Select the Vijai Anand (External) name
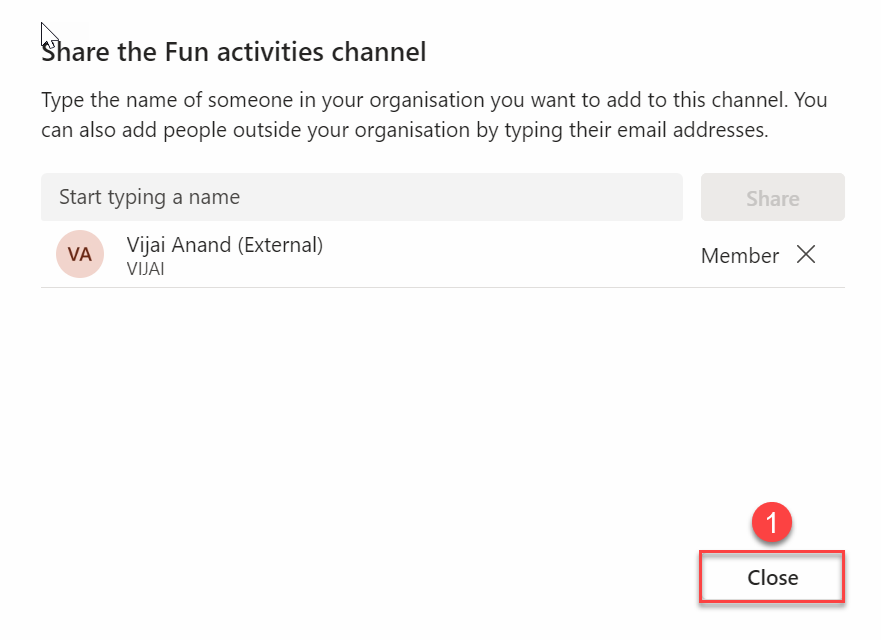The image size is (881, 640). [224, 245]
